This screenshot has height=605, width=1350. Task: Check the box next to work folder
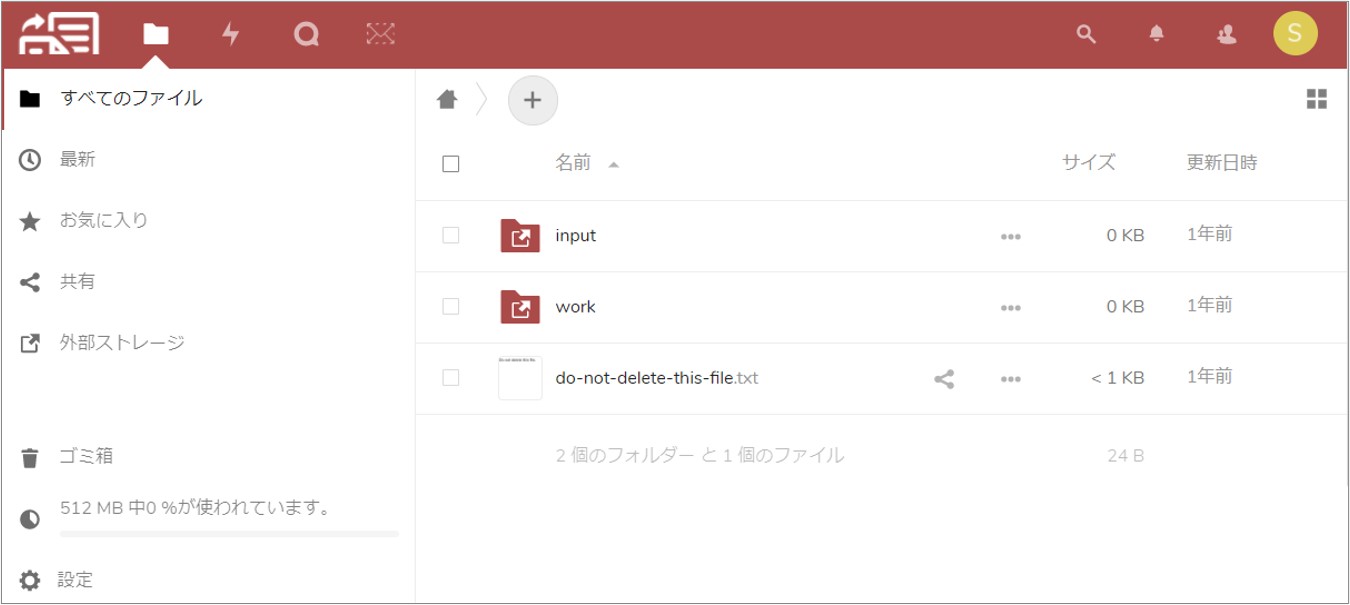(x=451, y=307)
